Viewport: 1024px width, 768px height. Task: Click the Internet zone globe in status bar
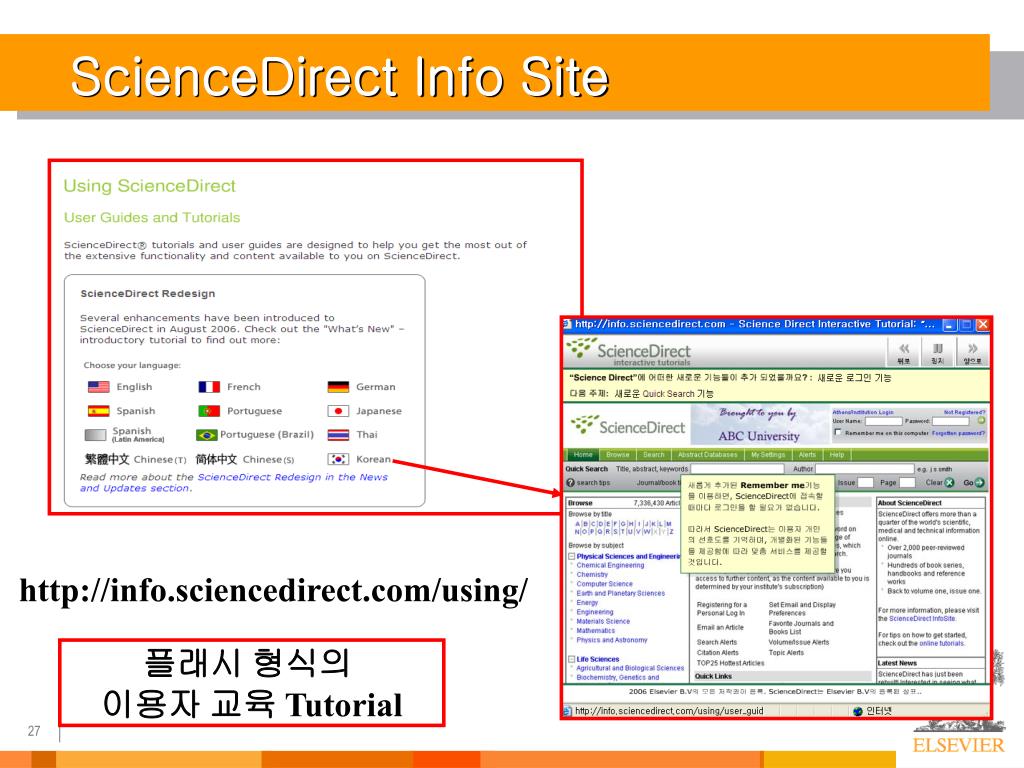pos(858,711)
